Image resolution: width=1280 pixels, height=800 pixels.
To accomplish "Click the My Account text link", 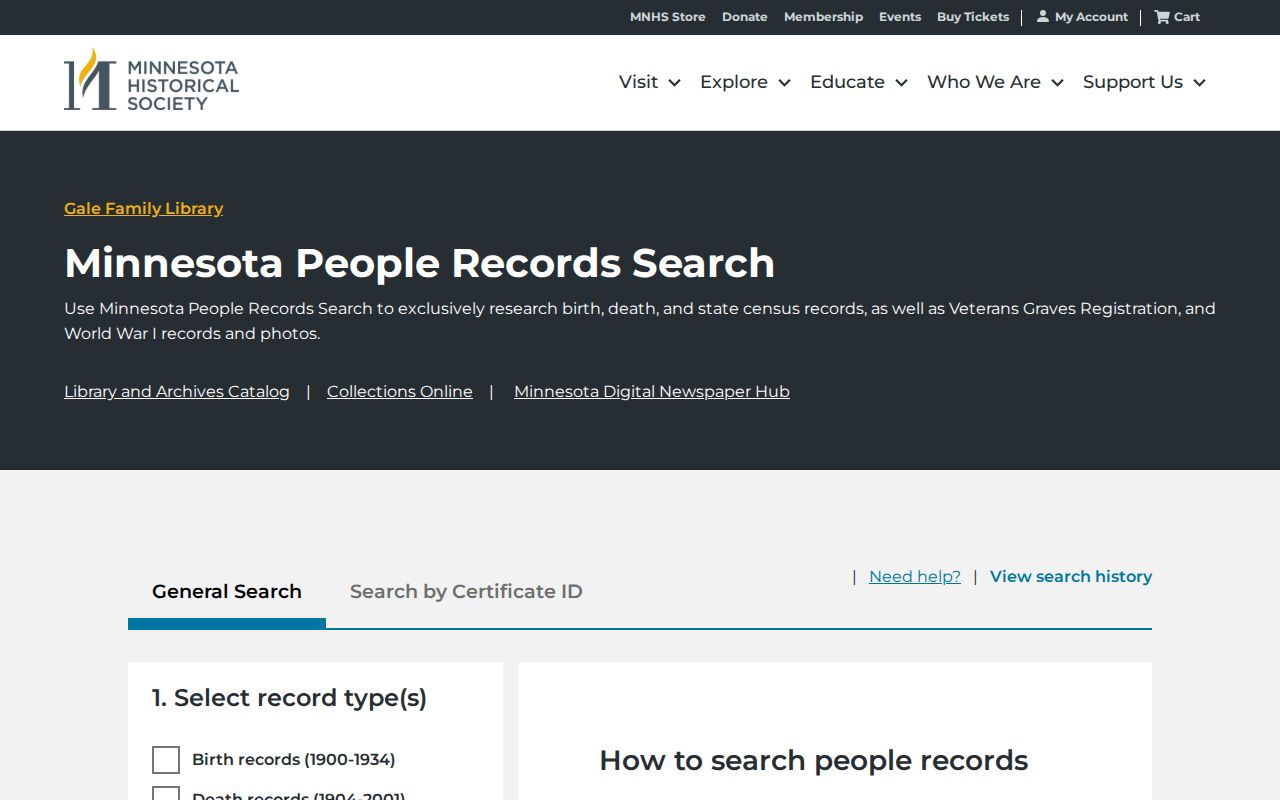I will [1091, 17].
